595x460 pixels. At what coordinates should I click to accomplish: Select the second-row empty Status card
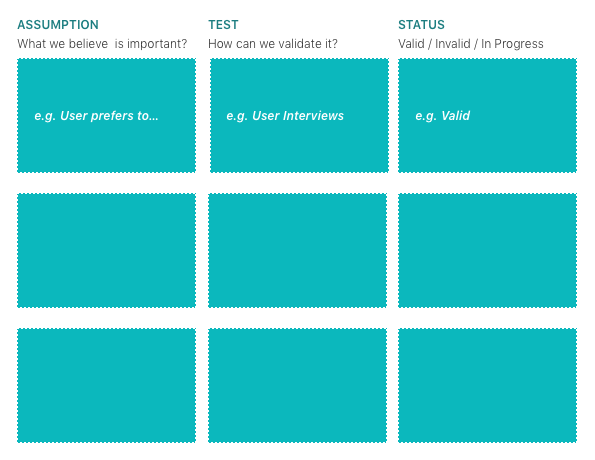(x=488, y=250)
